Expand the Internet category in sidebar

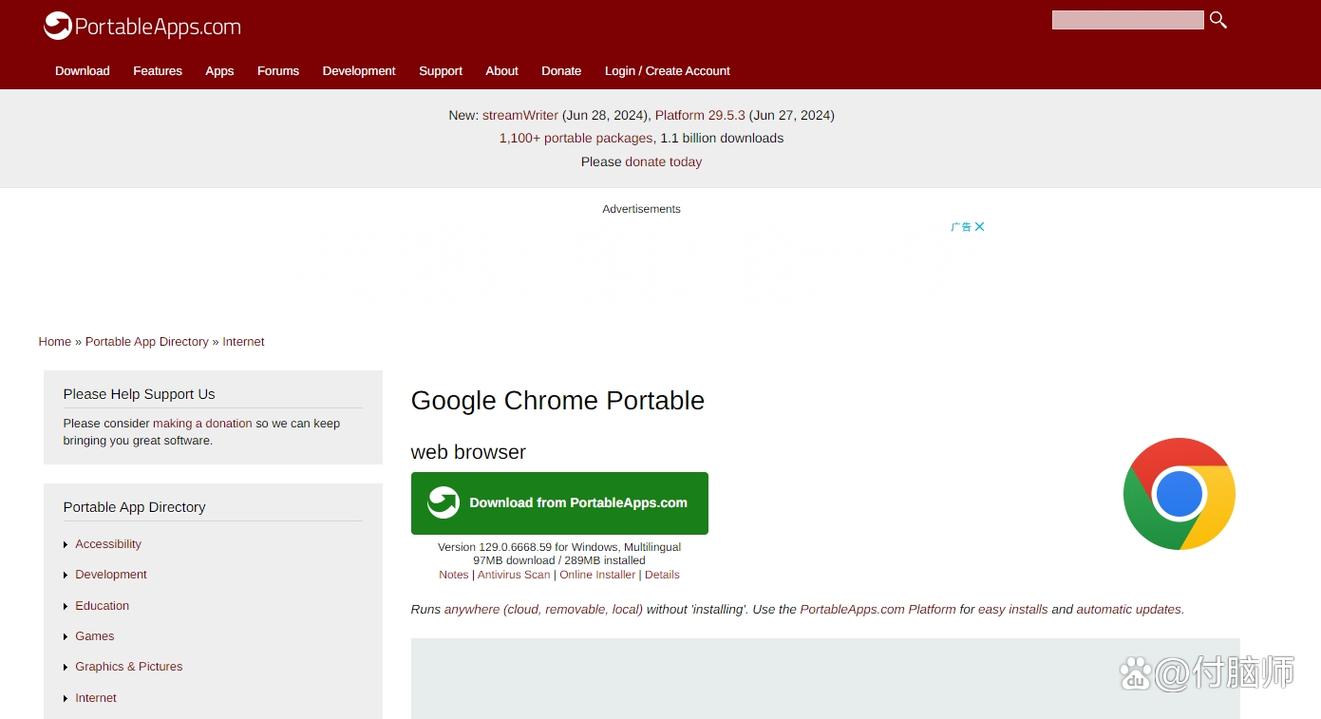(96, 698)
